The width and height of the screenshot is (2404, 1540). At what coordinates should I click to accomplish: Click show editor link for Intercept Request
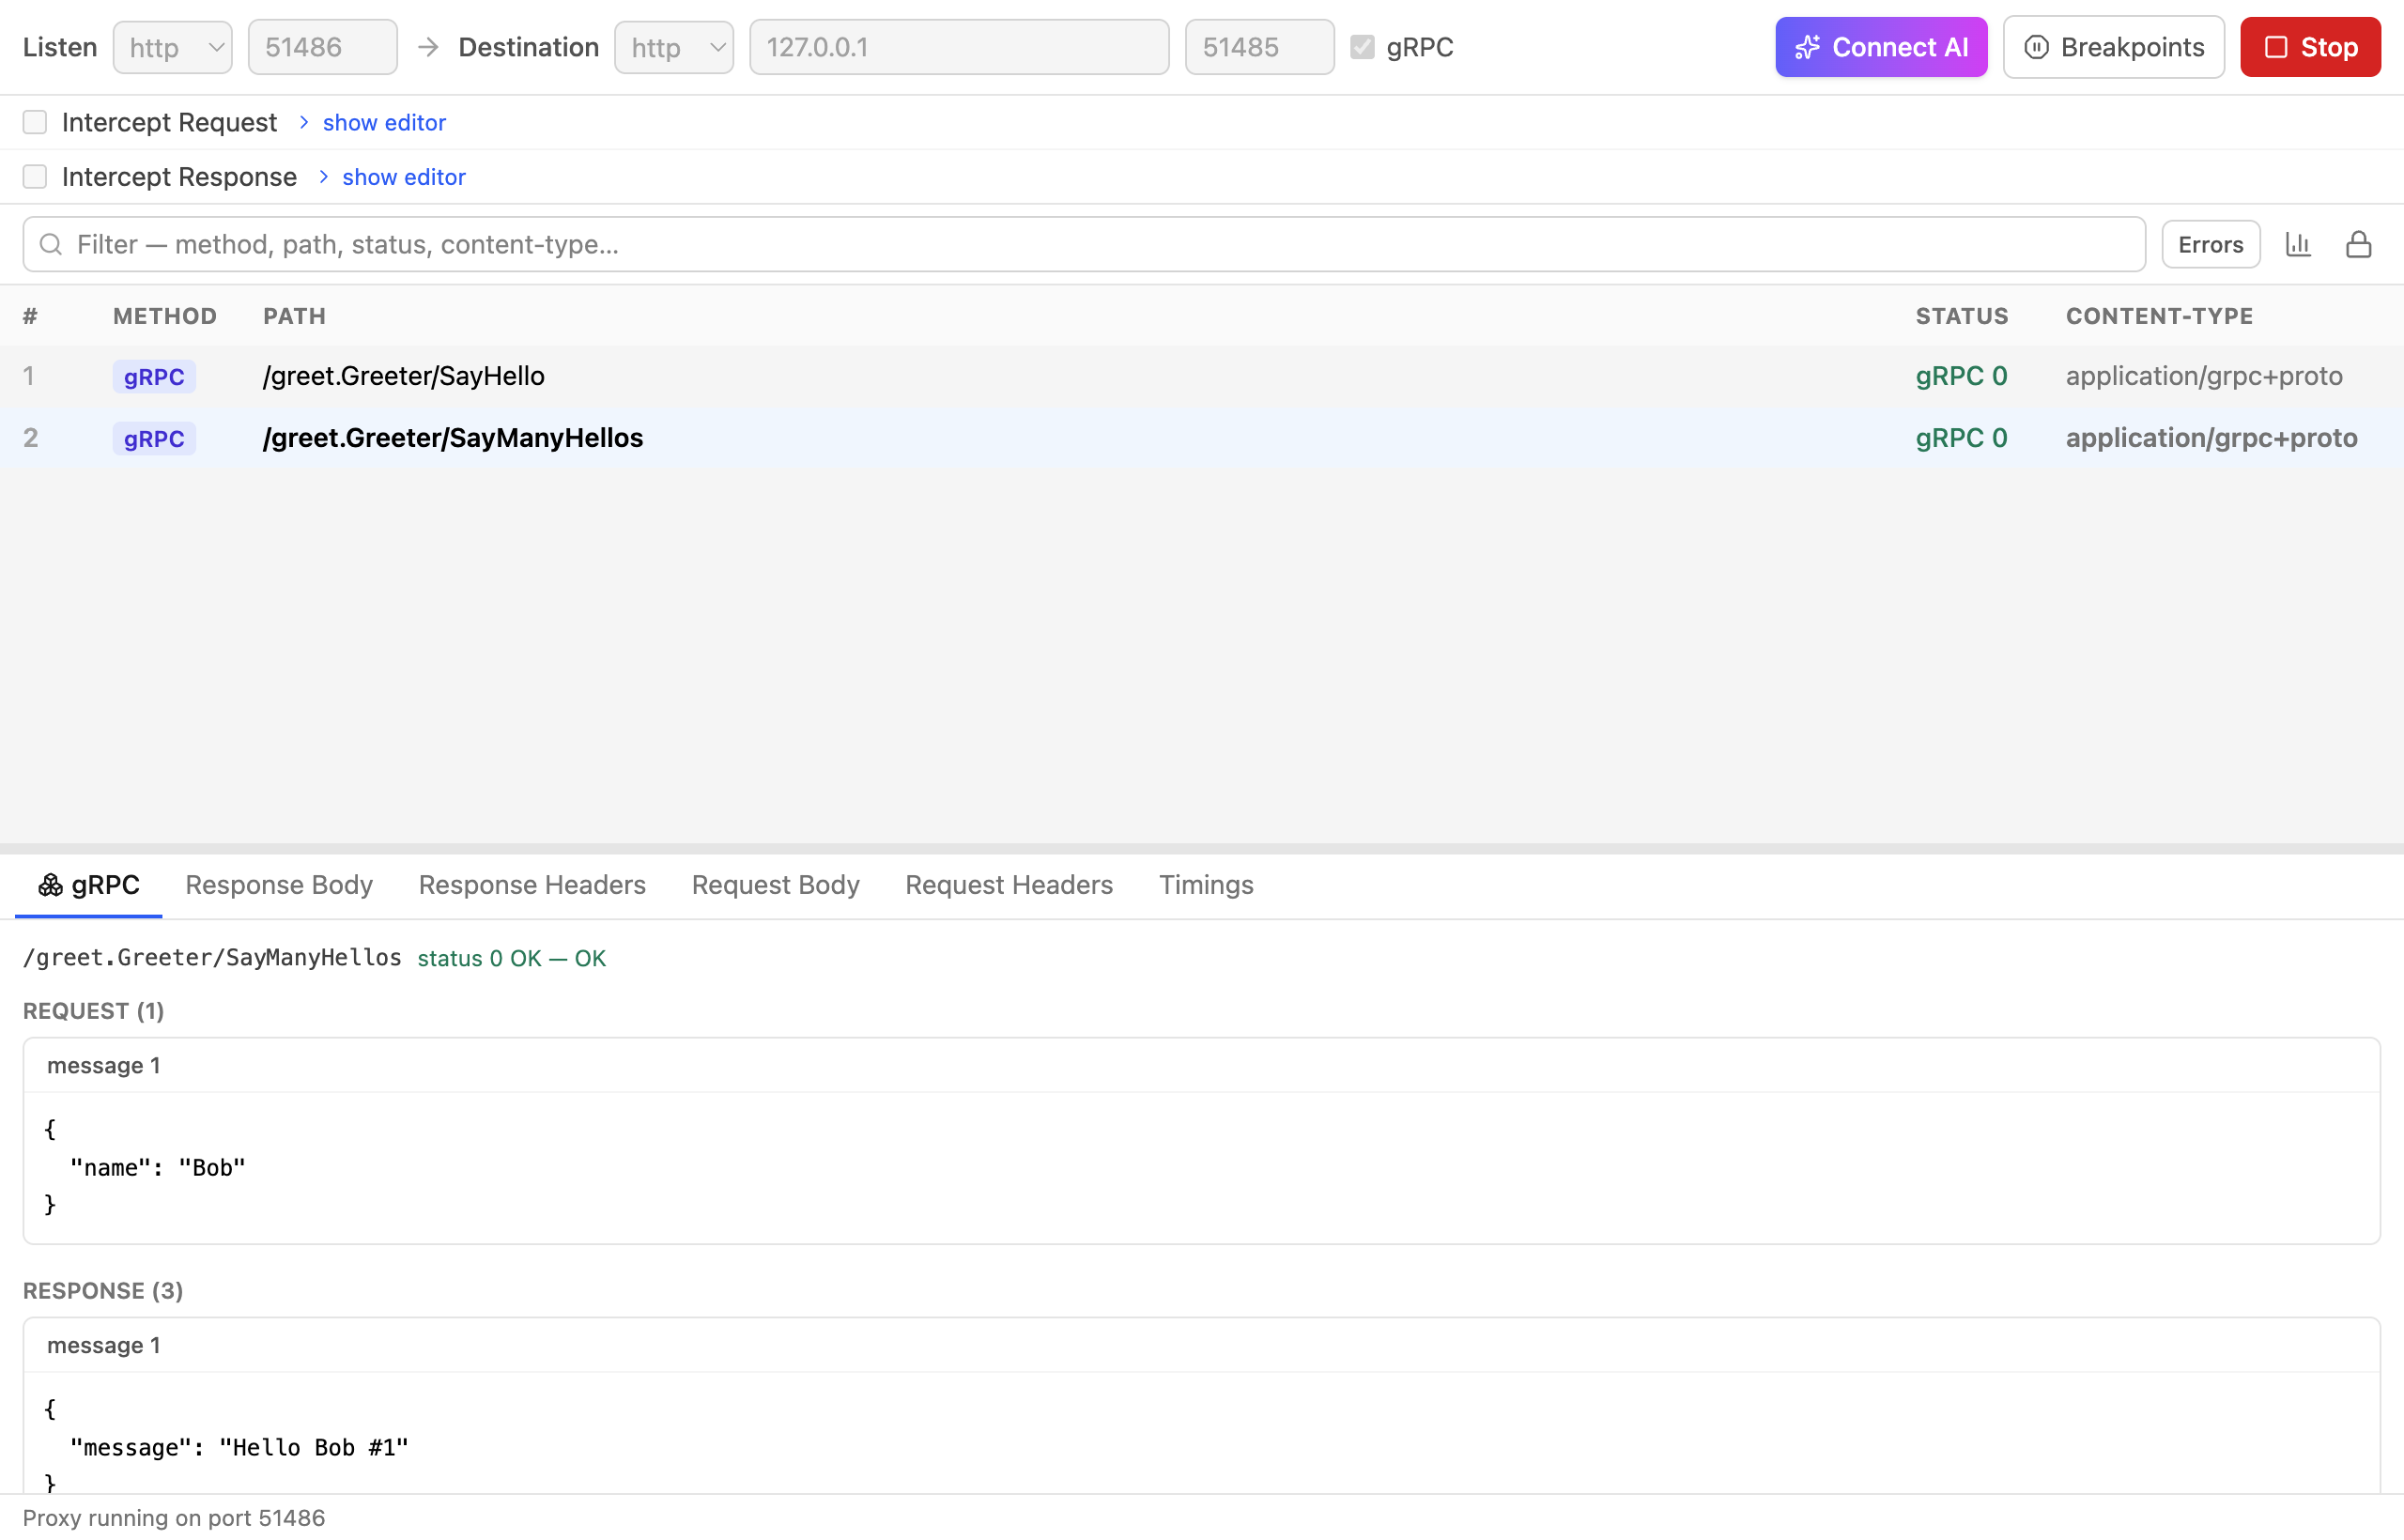(x=384, y=122)
